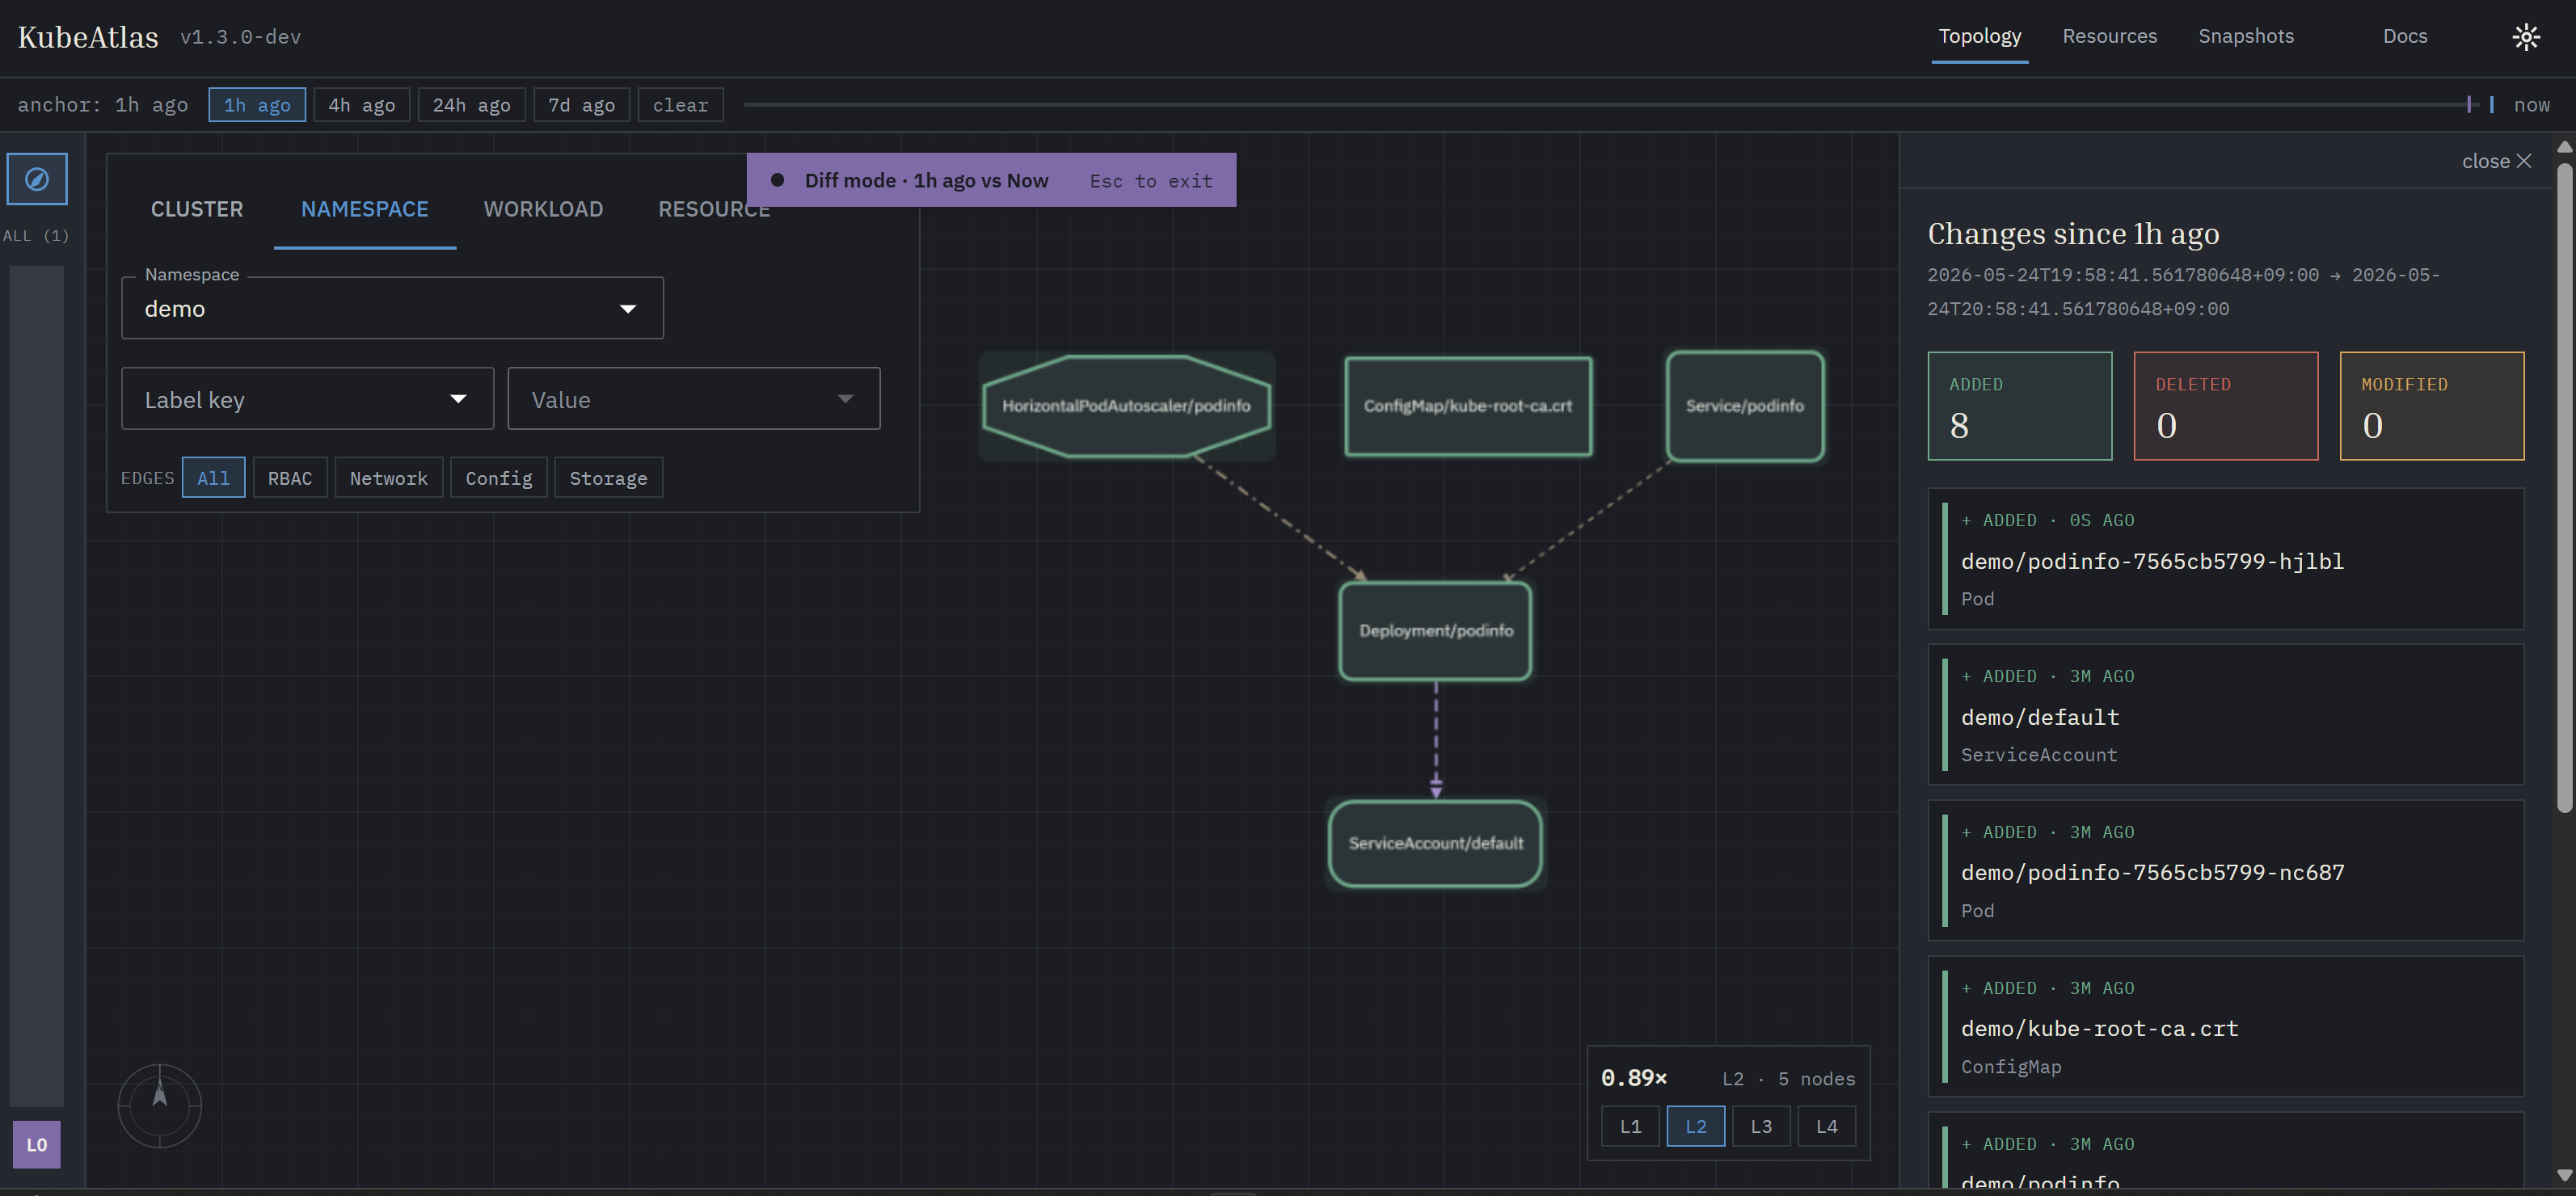Screen dimensions: 2576x1196
Task: Click the ALL (1) sidebar label
Action: 36,236
